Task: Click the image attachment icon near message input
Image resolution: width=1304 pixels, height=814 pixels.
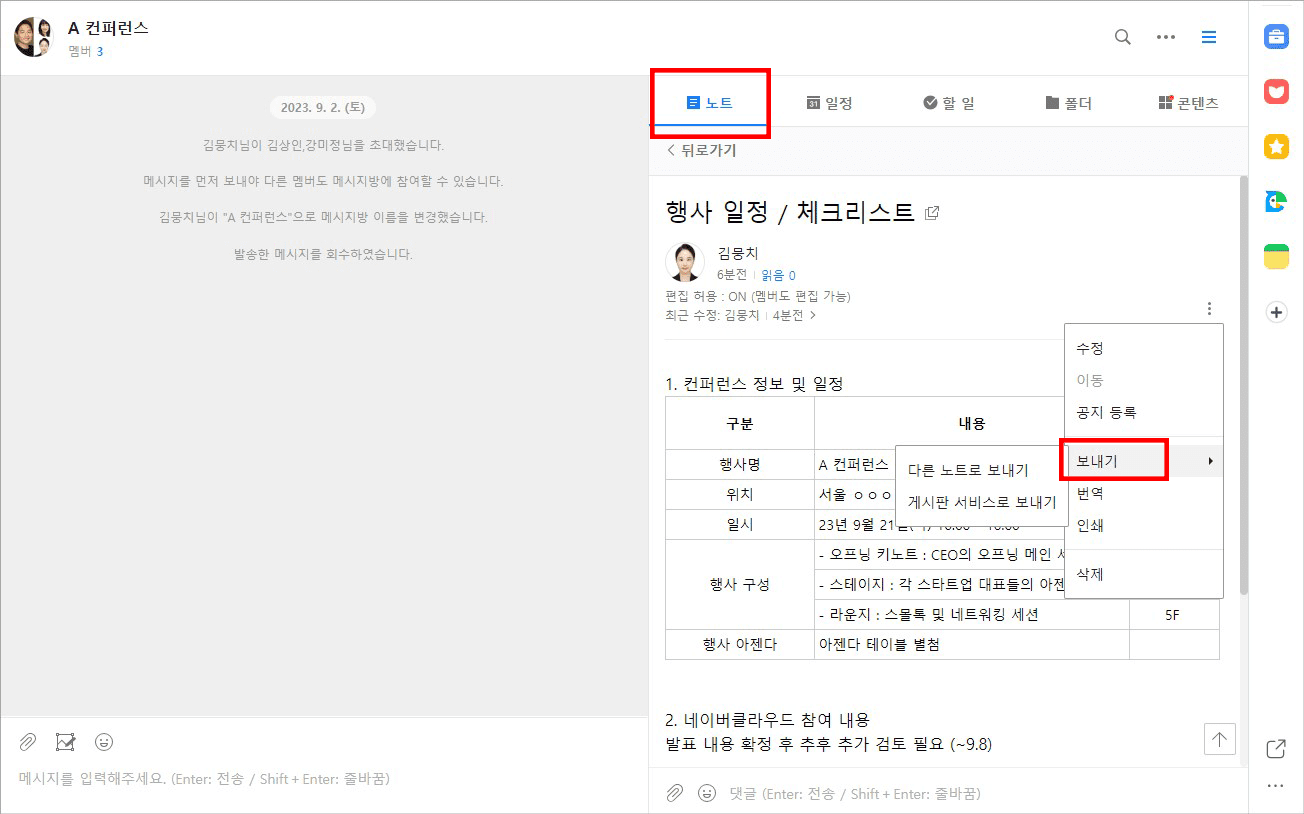Action: click(65, 741)
